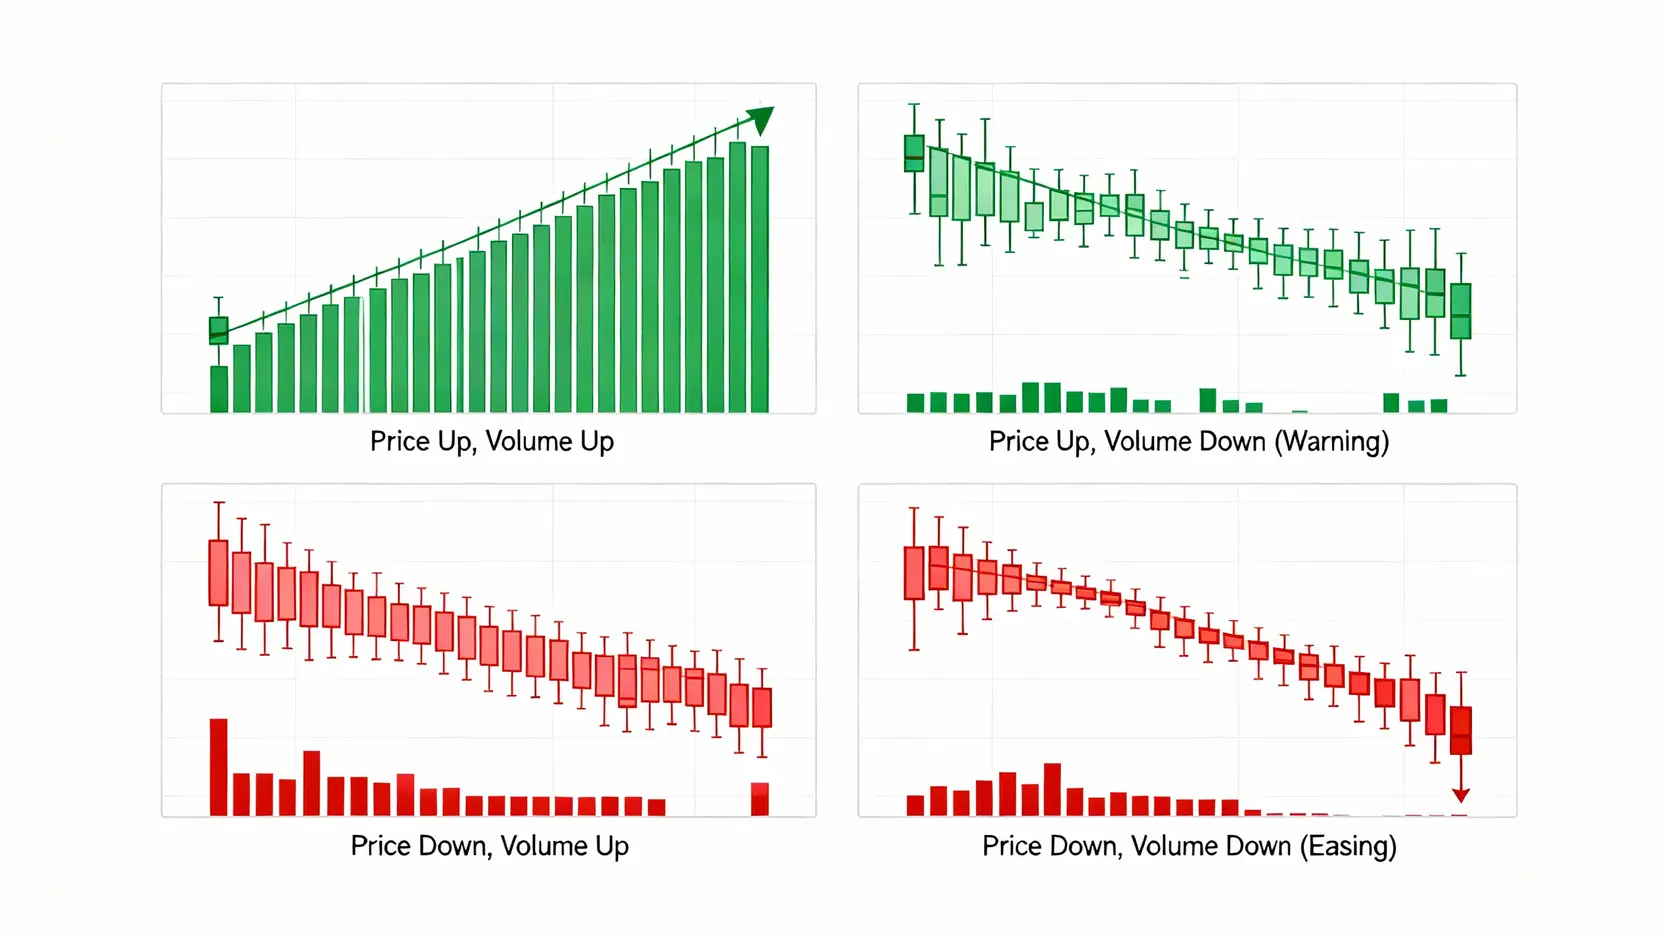Image resolution: width=1666 pixels, height=937 pixels.
Task: Click tallest red volume bar in Price Down, Volume Up chart
Action: tap(218, 766)
